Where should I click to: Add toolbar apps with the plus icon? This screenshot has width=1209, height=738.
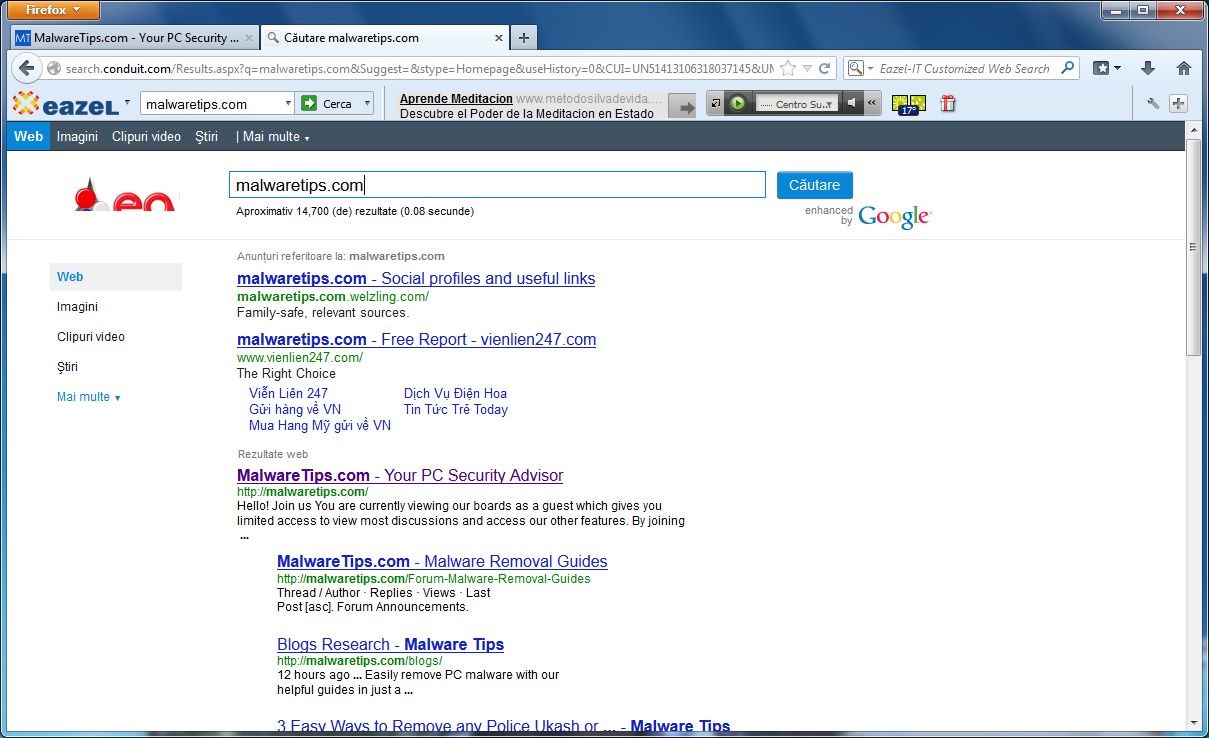1178,104
